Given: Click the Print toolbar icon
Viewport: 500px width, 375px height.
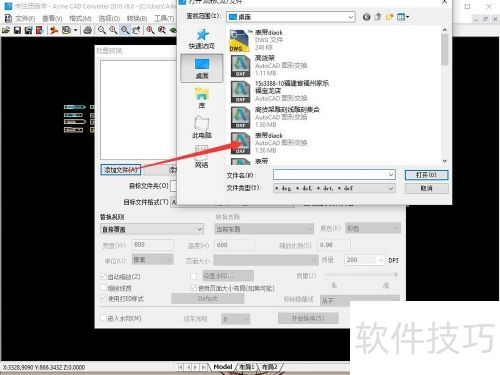Looking at the screenshot, I should [88, 30].
